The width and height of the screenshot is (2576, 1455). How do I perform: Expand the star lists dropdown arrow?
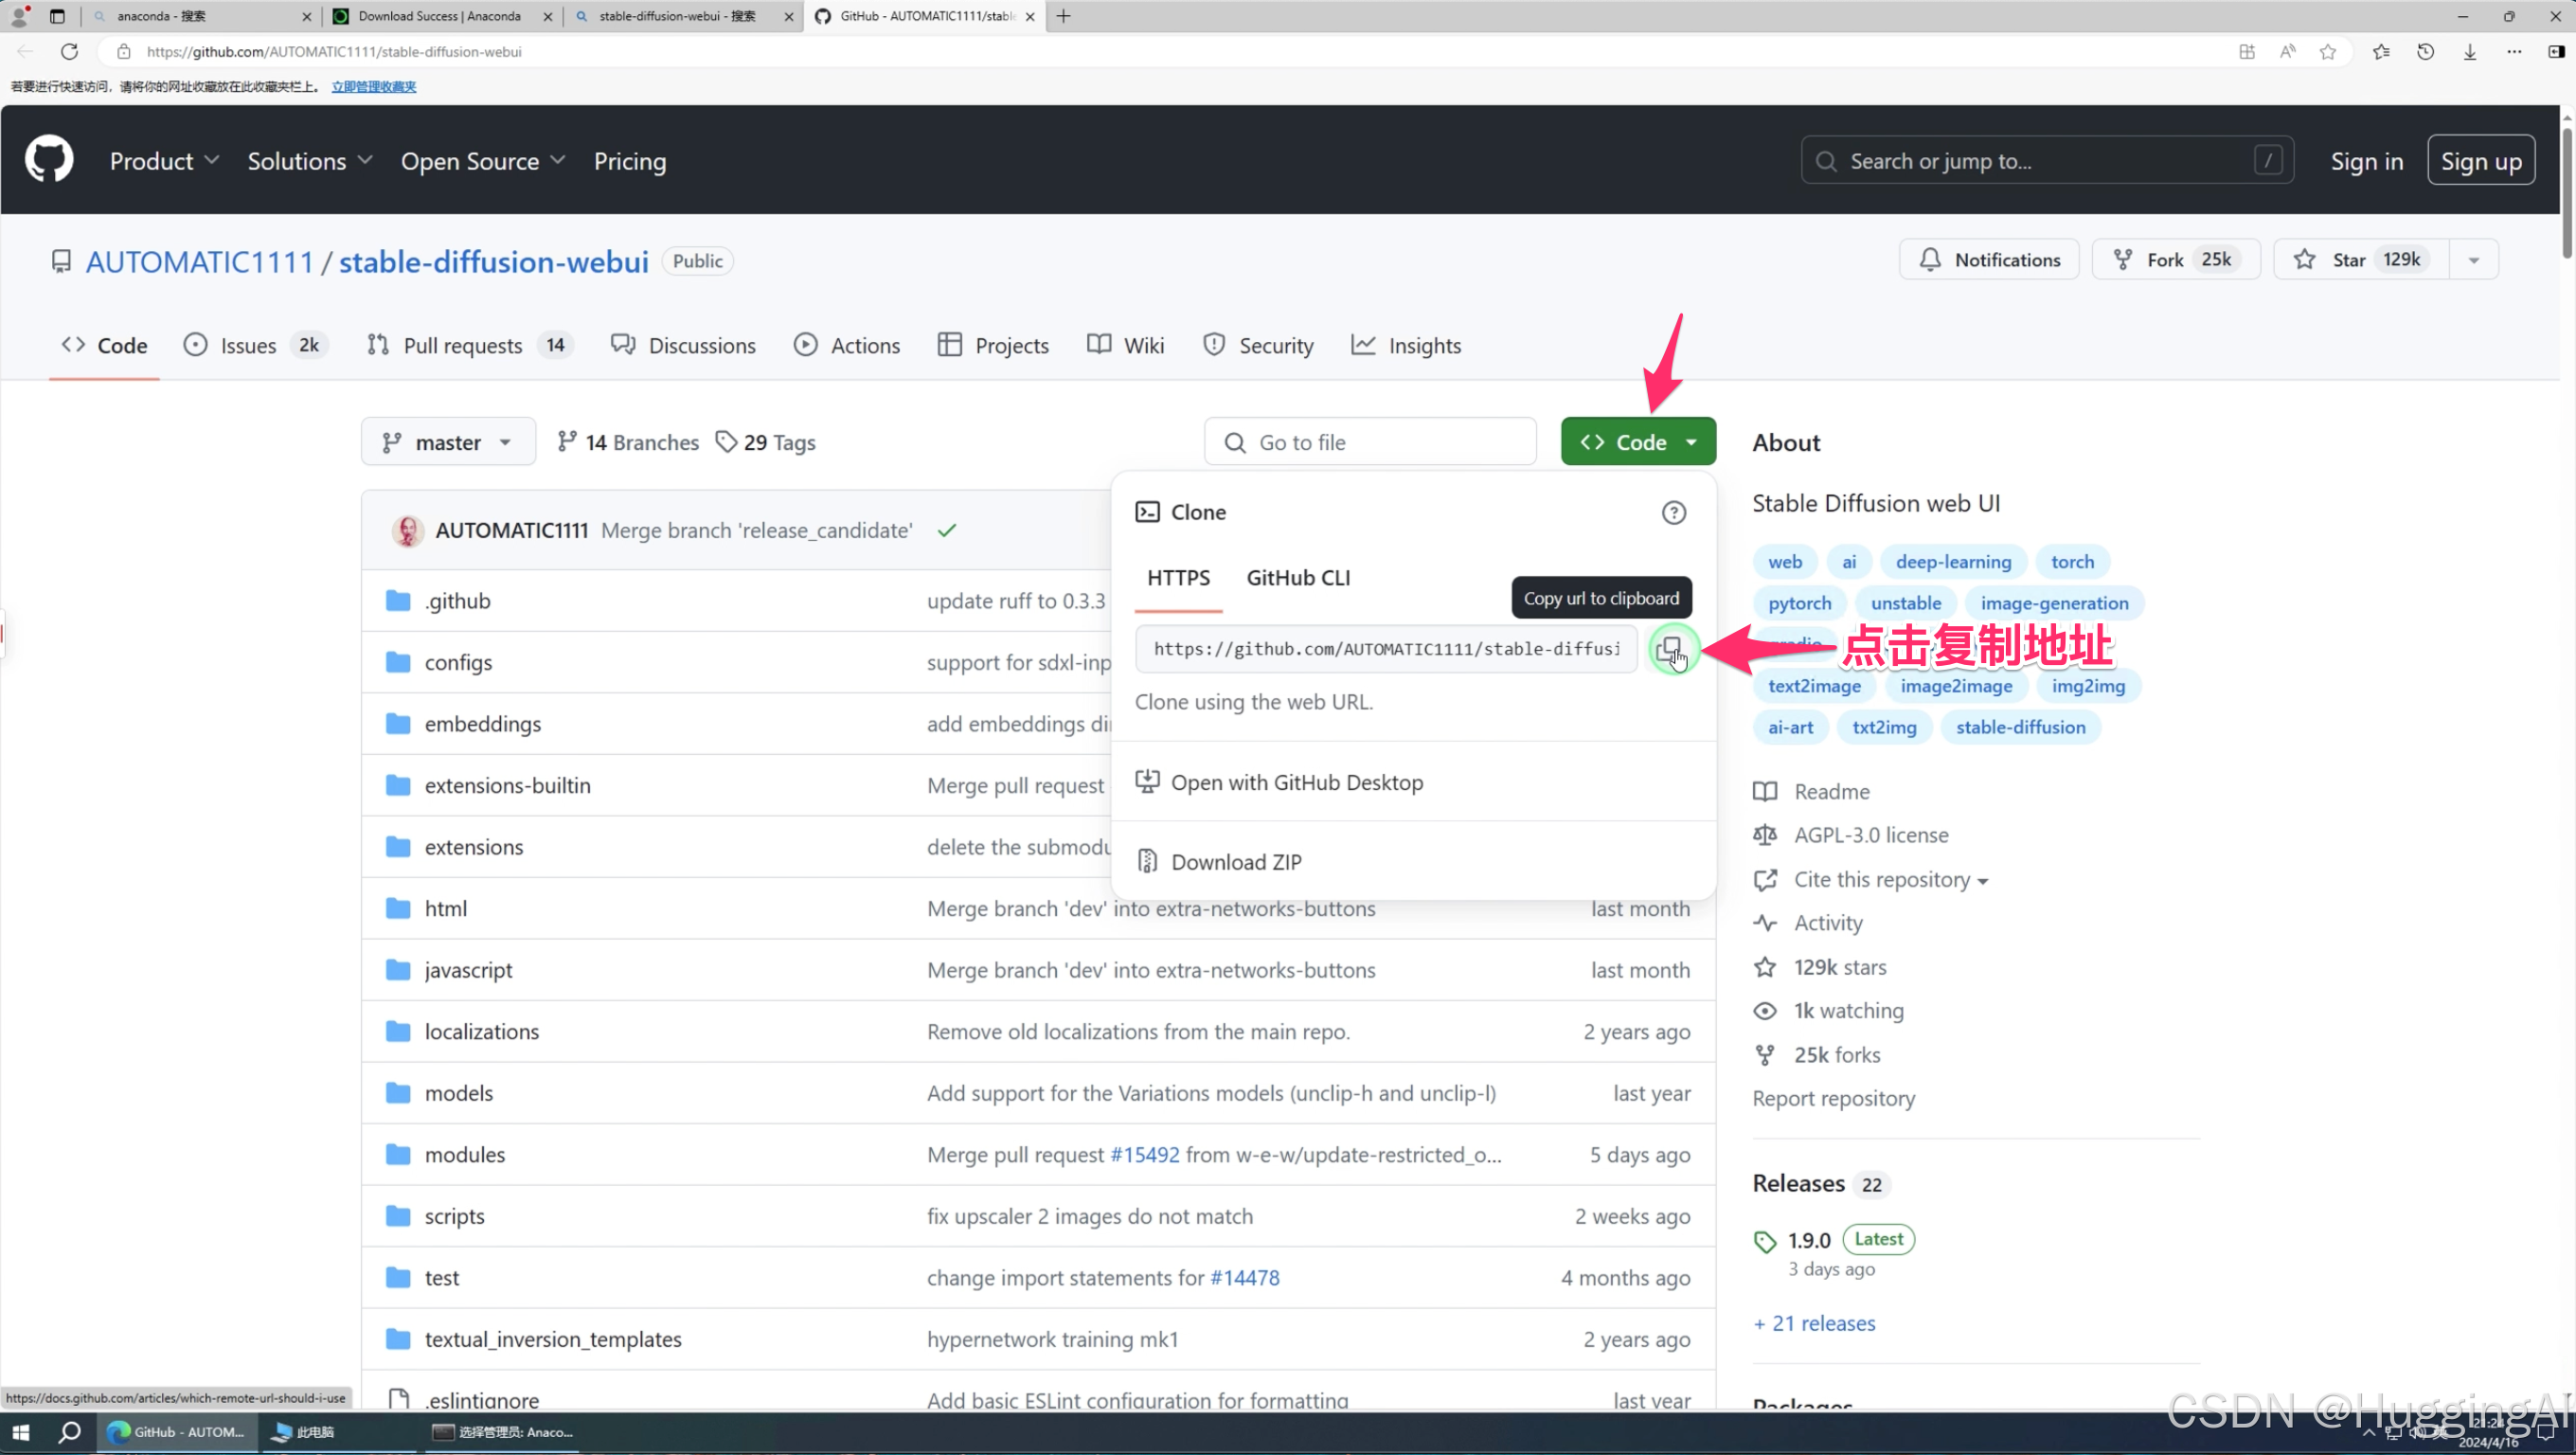pyautogui.click(x=2473, y=260)
